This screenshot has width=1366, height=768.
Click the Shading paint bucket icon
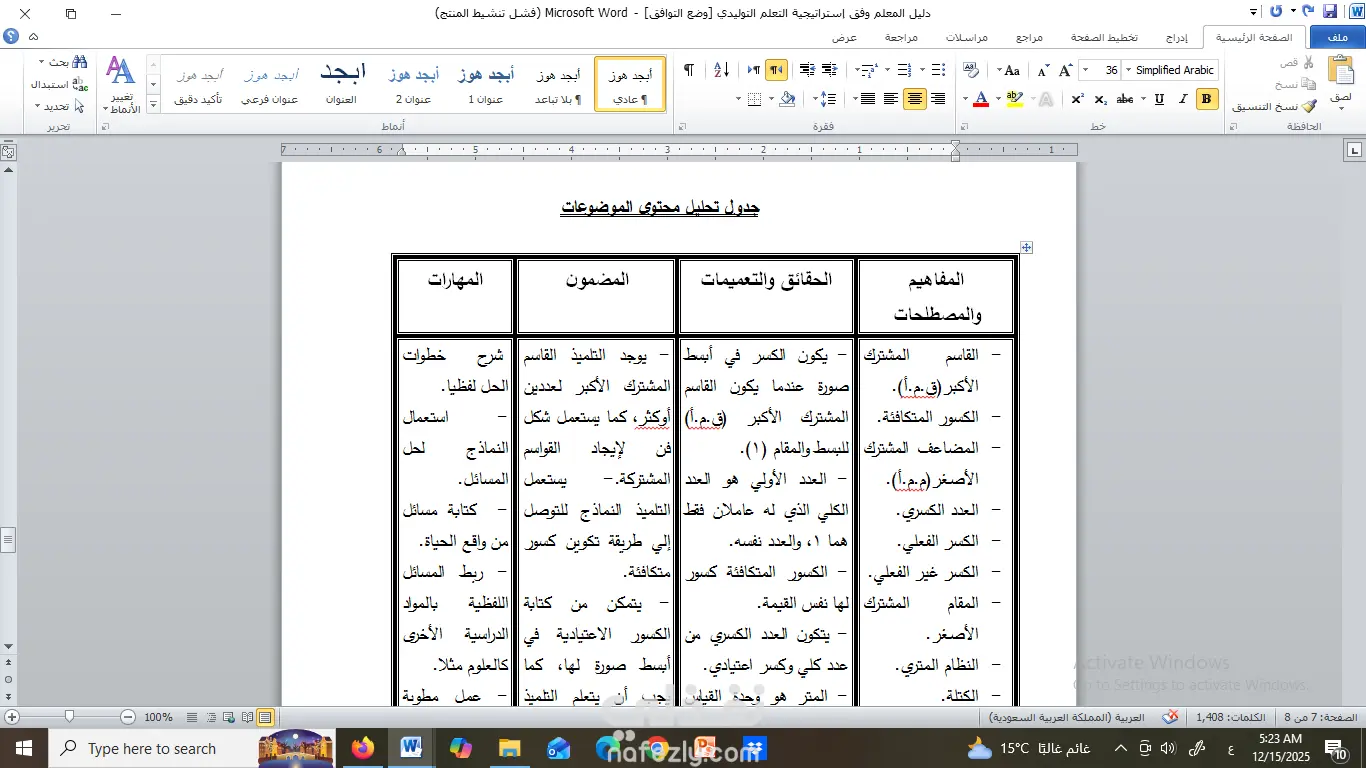(788, 99)
